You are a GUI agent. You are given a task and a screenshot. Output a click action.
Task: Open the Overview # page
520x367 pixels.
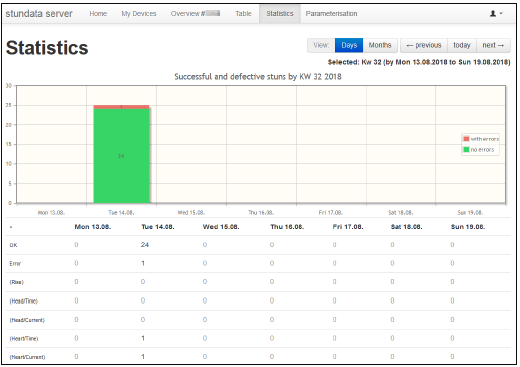[x=195, y=14]
